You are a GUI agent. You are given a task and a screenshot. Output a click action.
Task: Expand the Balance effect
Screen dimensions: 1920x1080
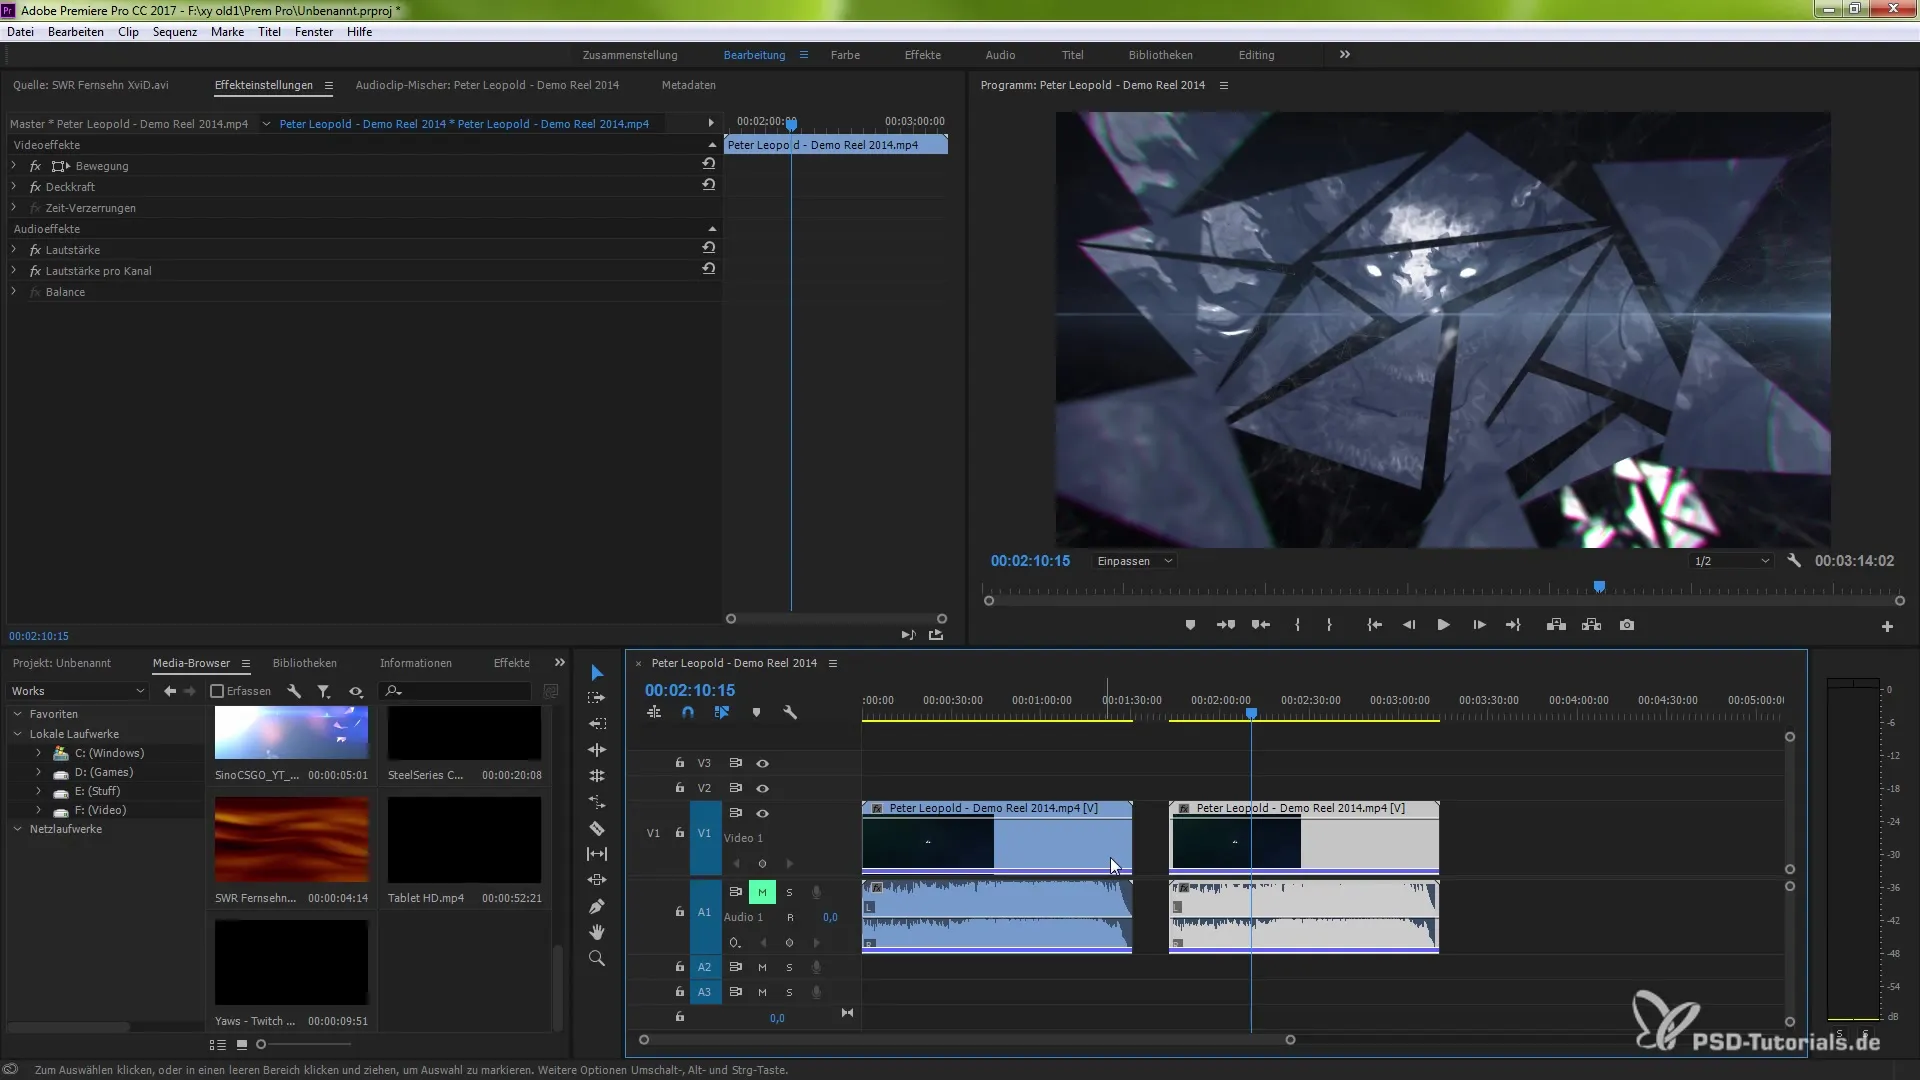click(x=14, y=292)
